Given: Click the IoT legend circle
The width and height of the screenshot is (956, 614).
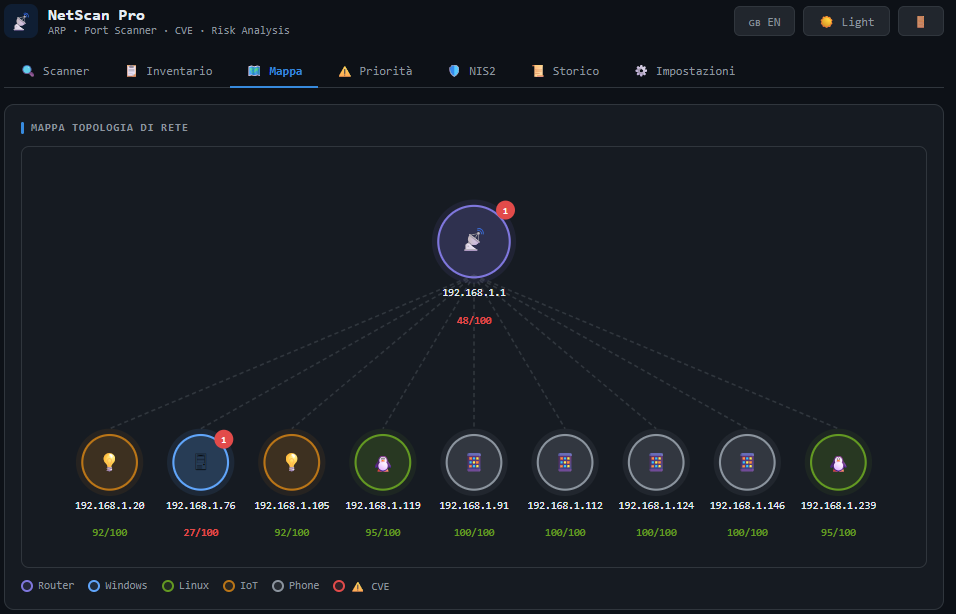Looking at the screenshot, I should (229, 586).
